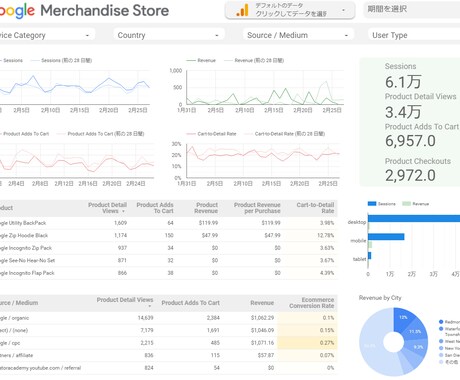Click the 9.3% slice of the pie chart

pos(418,347)
